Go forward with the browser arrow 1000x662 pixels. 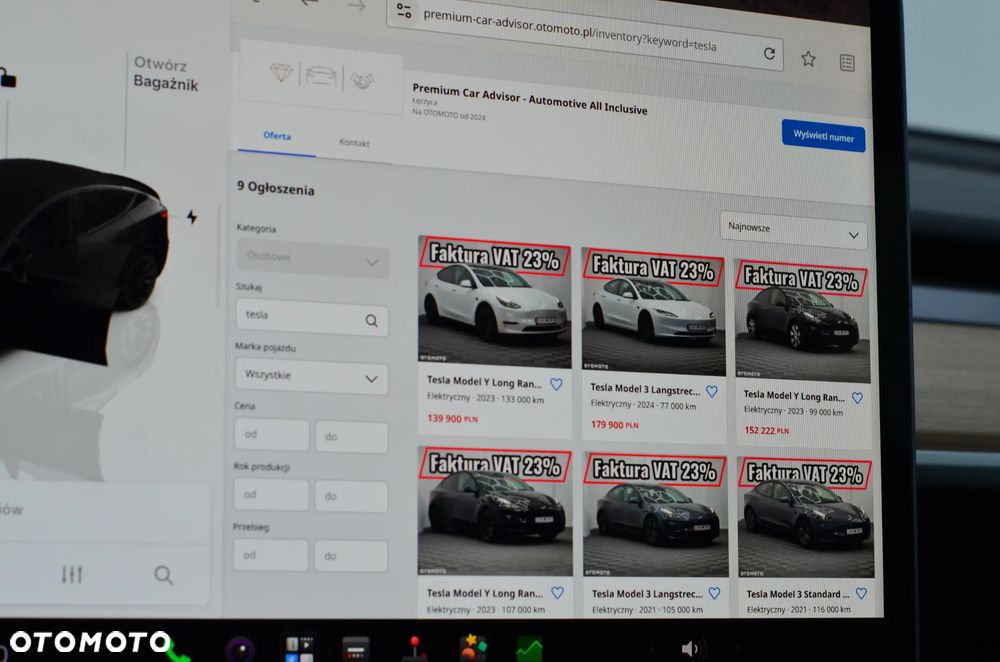[x=357, y=6]
